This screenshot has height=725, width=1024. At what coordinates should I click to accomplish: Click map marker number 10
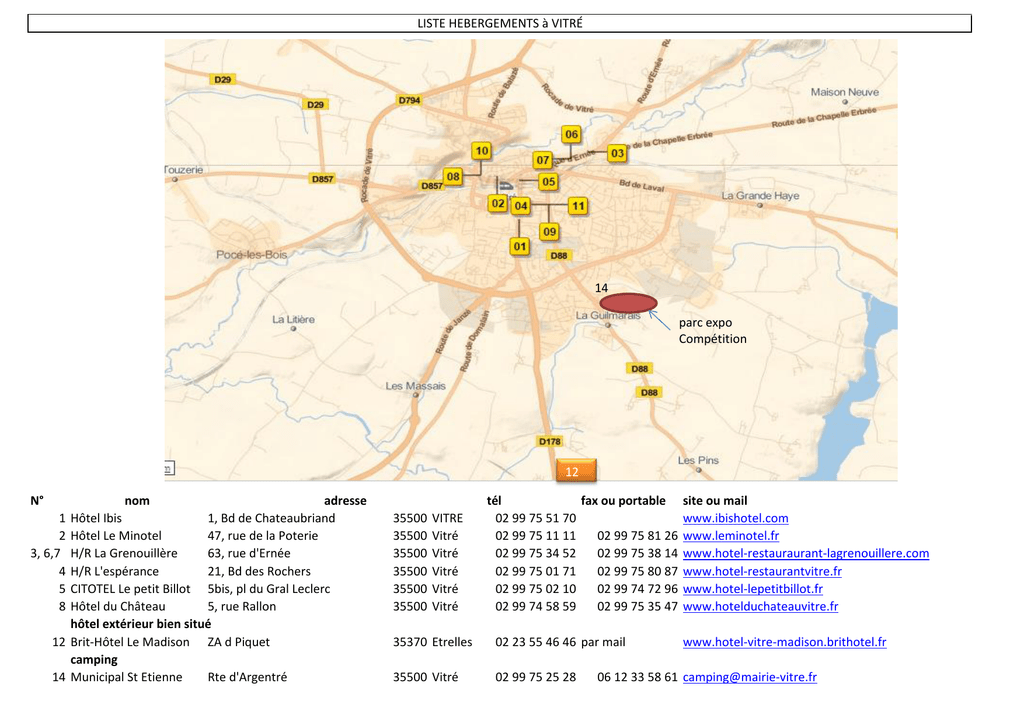tap(481, 151)
